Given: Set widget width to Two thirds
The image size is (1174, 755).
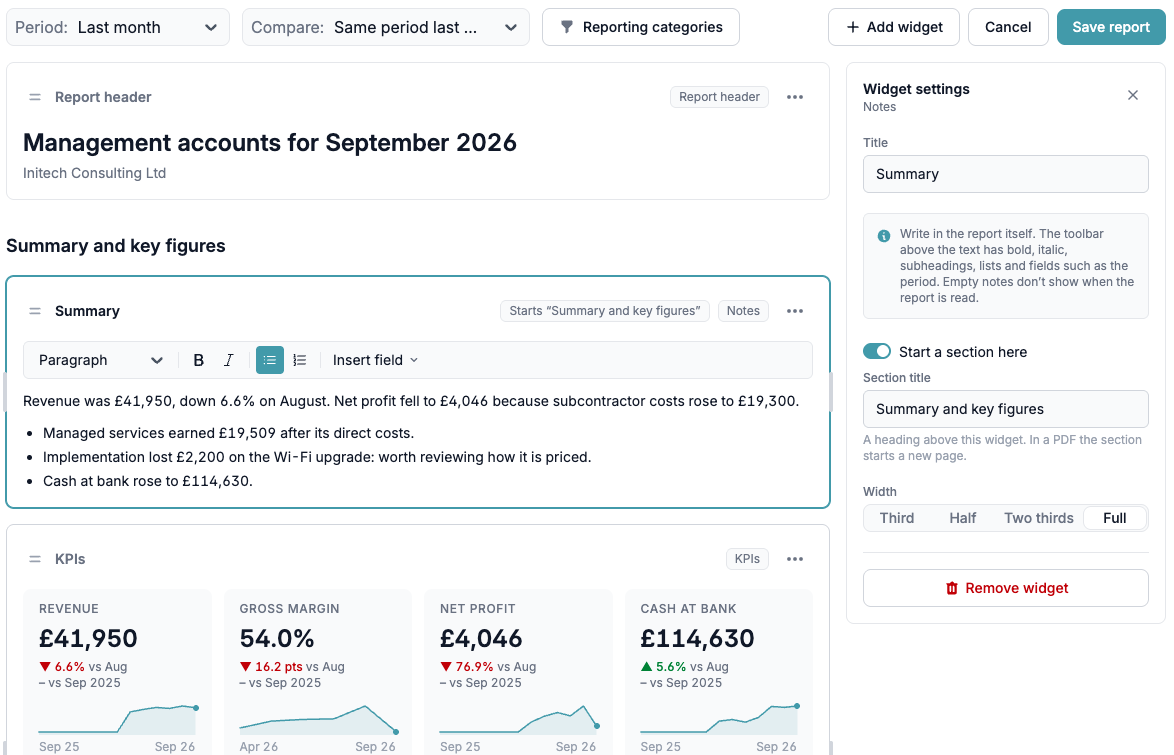Looking at the screenshot, I should pos(1038,518).
